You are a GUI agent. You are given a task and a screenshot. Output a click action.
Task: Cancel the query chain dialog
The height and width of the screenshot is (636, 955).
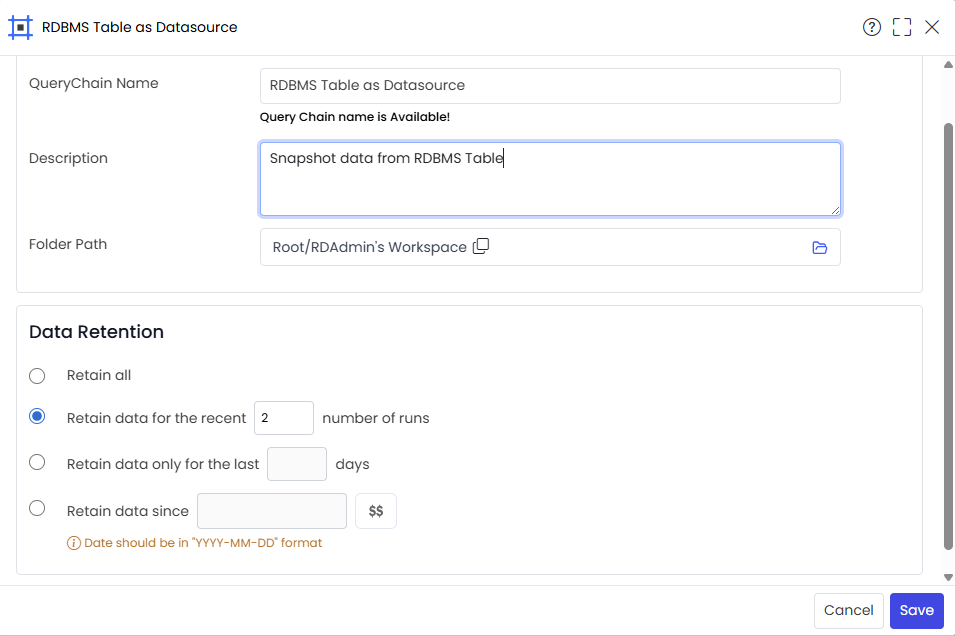tap(848, 610)
